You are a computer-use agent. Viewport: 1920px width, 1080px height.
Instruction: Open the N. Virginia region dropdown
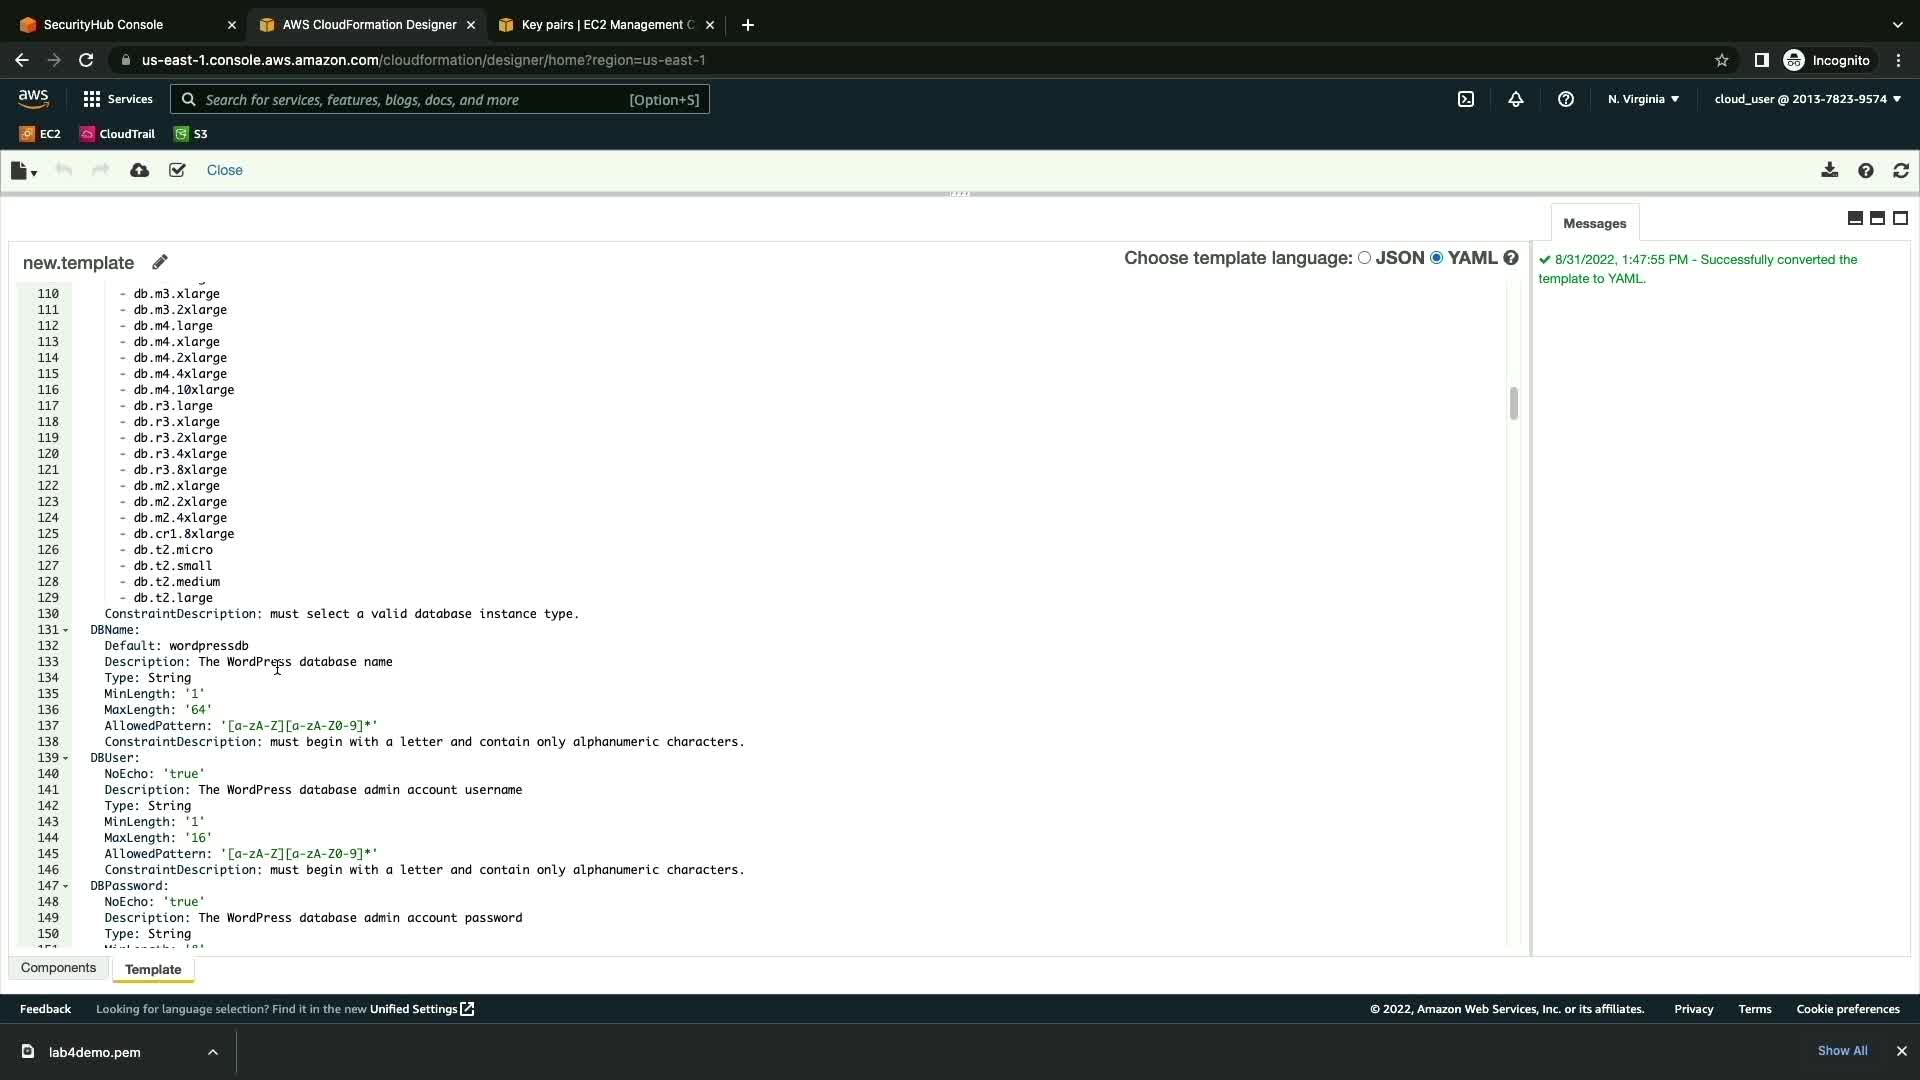click(1643, 99)
